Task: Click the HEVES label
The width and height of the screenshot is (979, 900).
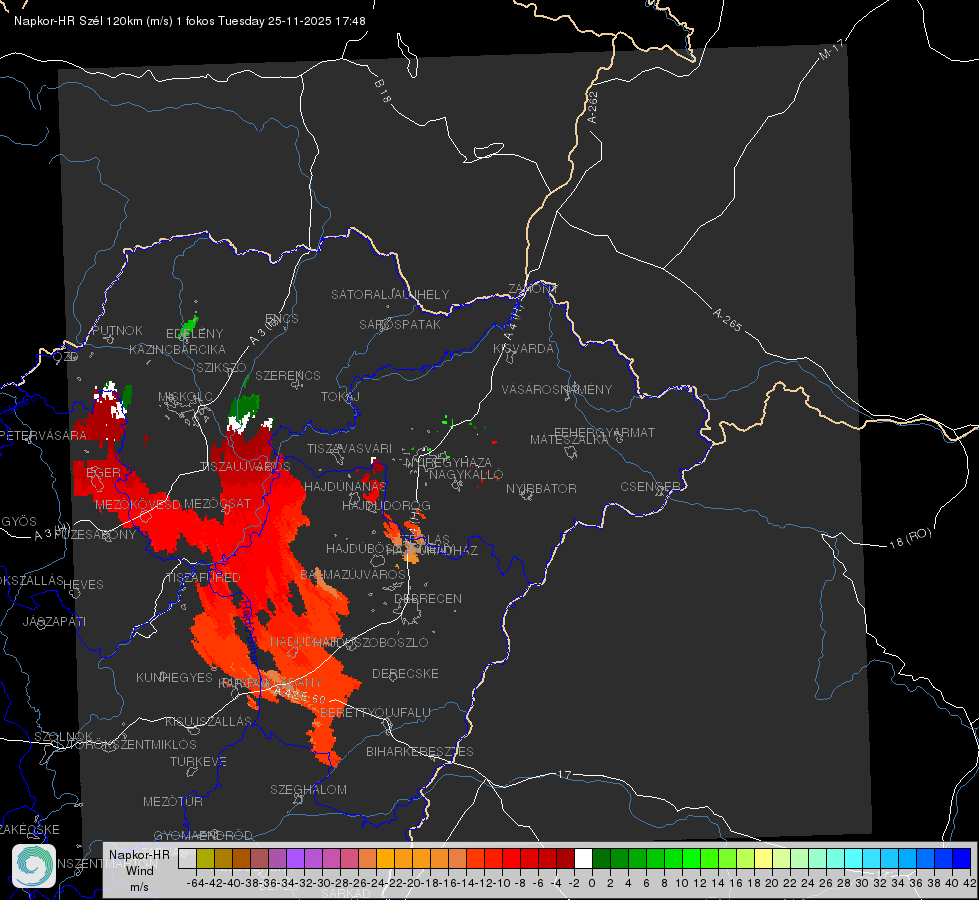Action: [x=84, y=585]
